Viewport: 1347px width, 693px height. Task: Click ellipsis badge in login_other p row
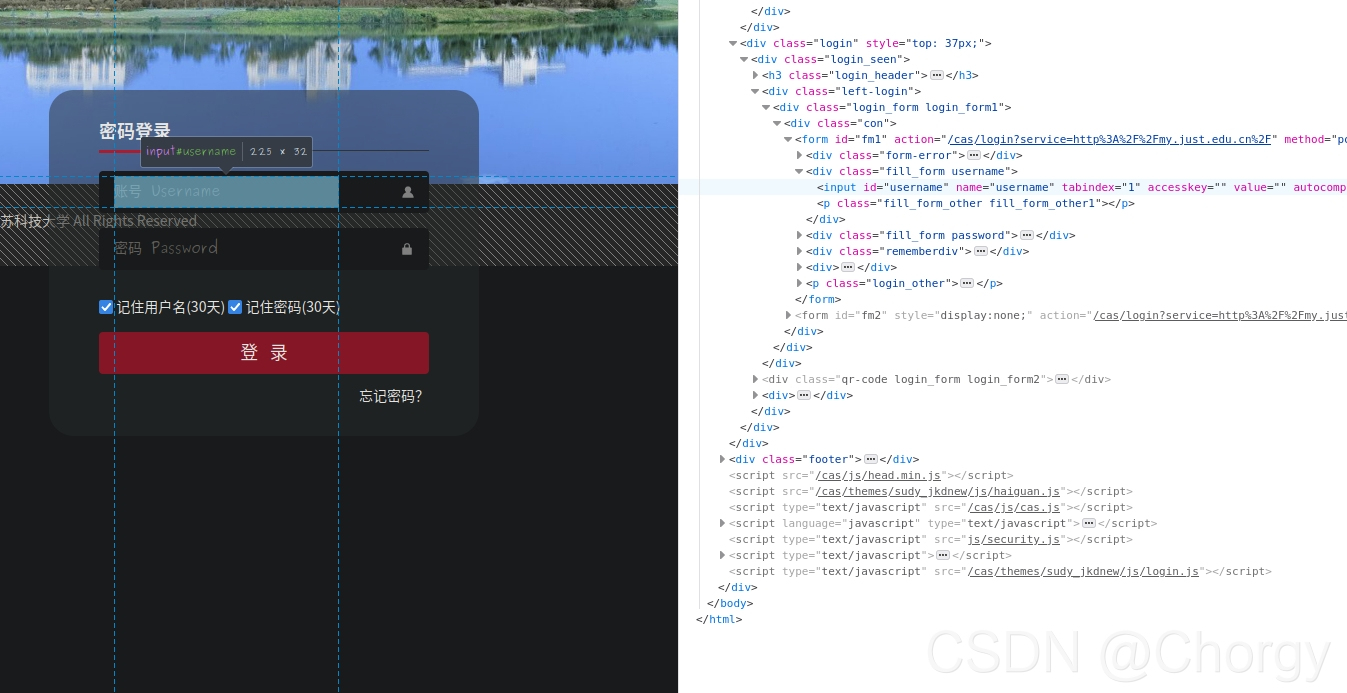click(x=967, y=283)
